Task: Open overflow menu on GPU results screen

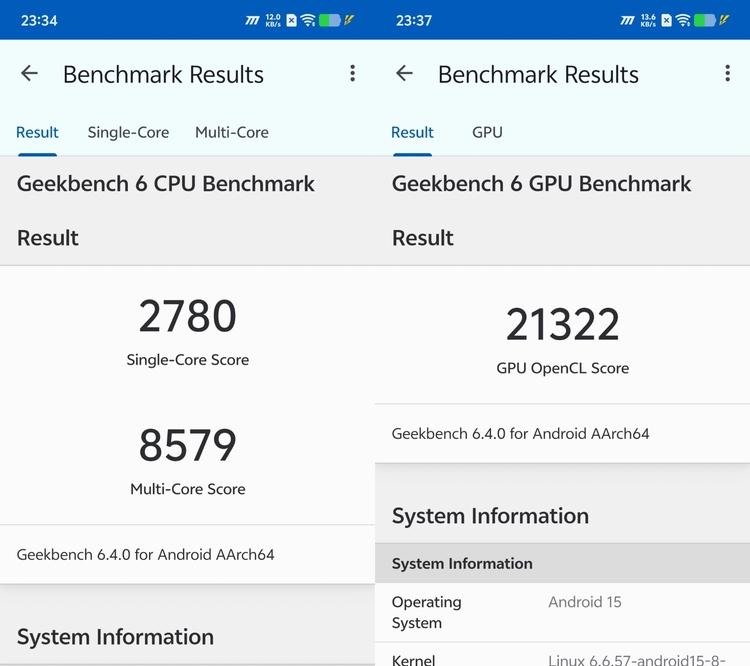Action: (x=728, y=73)
